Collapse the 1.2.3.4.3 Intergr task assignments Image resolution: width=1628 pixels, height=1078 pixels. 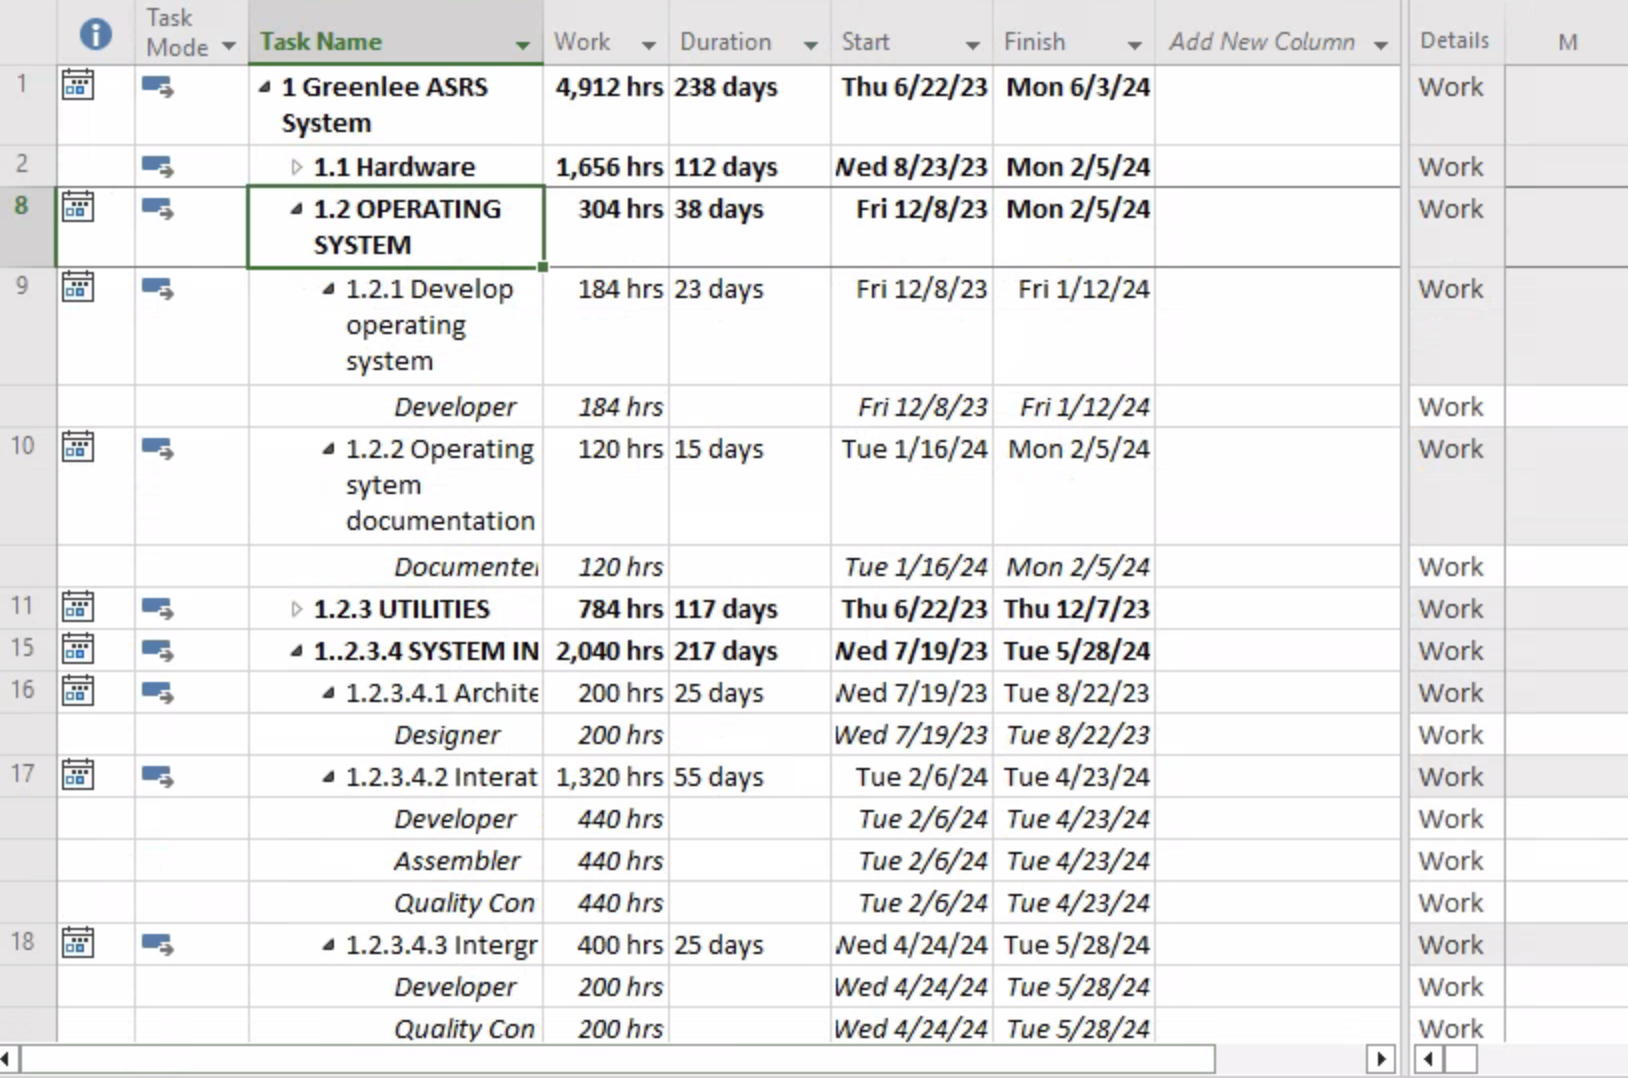click(x=328, y=946)
